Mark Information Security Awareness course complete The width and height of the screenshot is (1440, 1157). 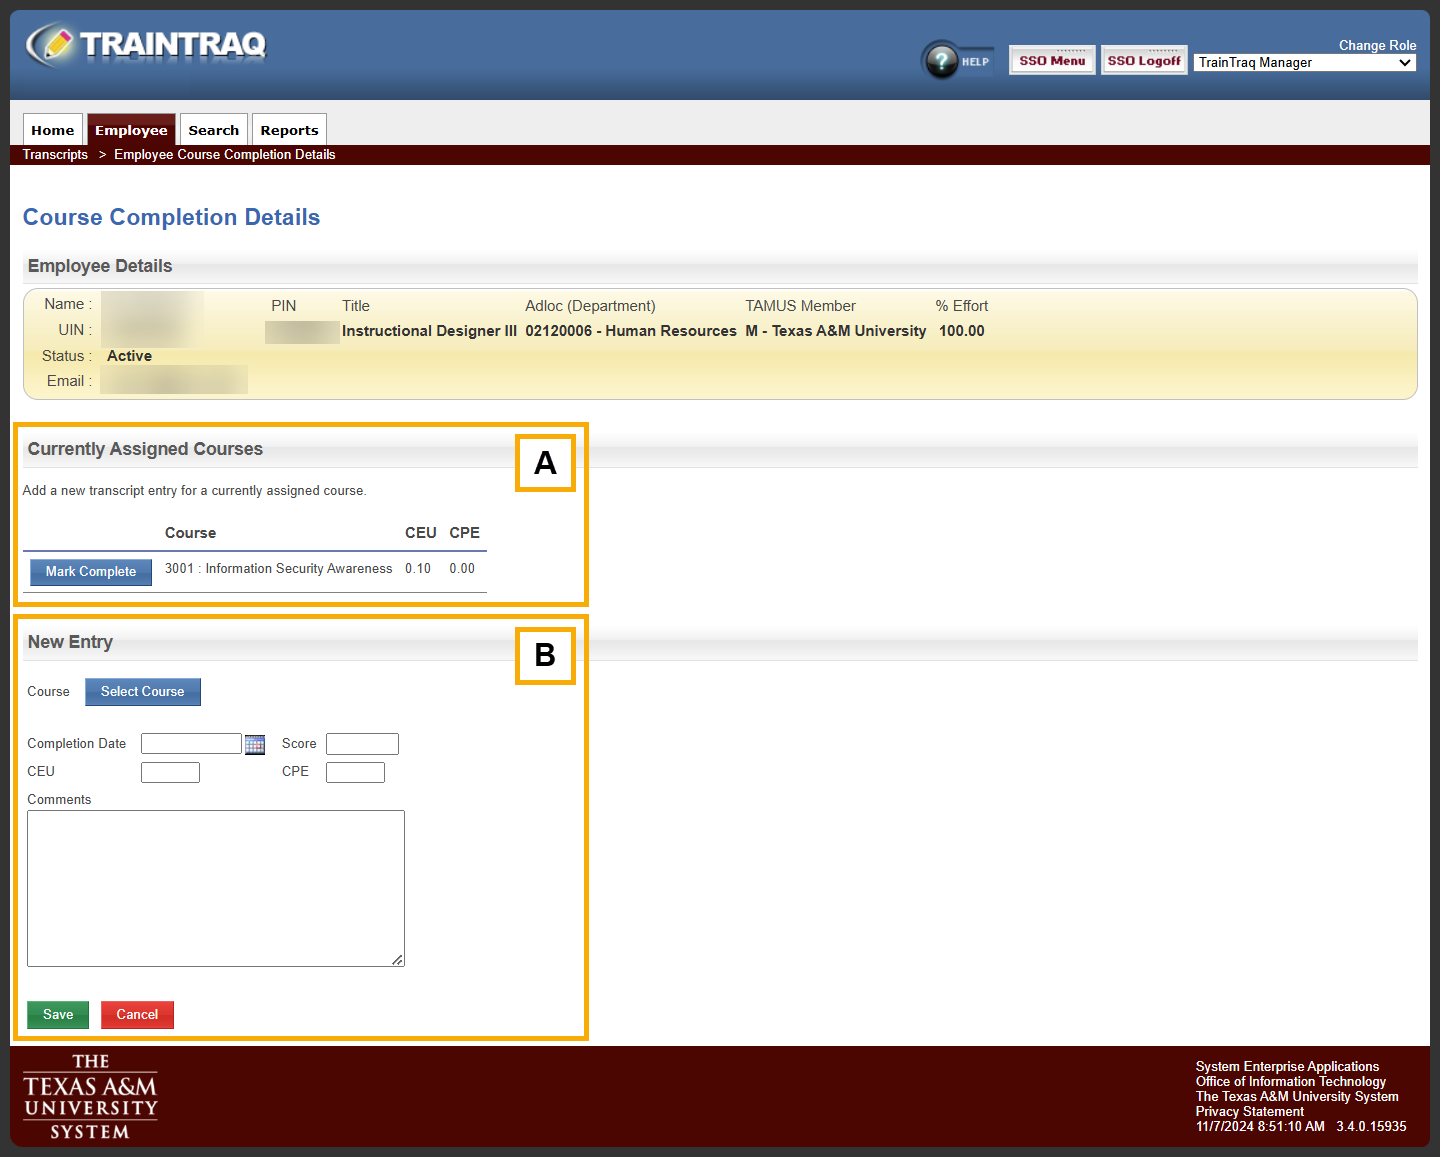91,572
